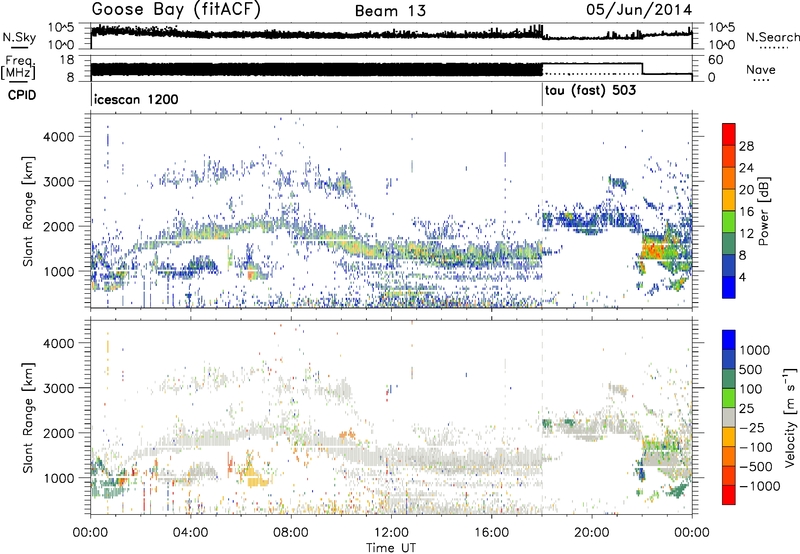This screenshot has height=554, width=800.
Task: Click the 'CPID' row label
Action: 22,95
